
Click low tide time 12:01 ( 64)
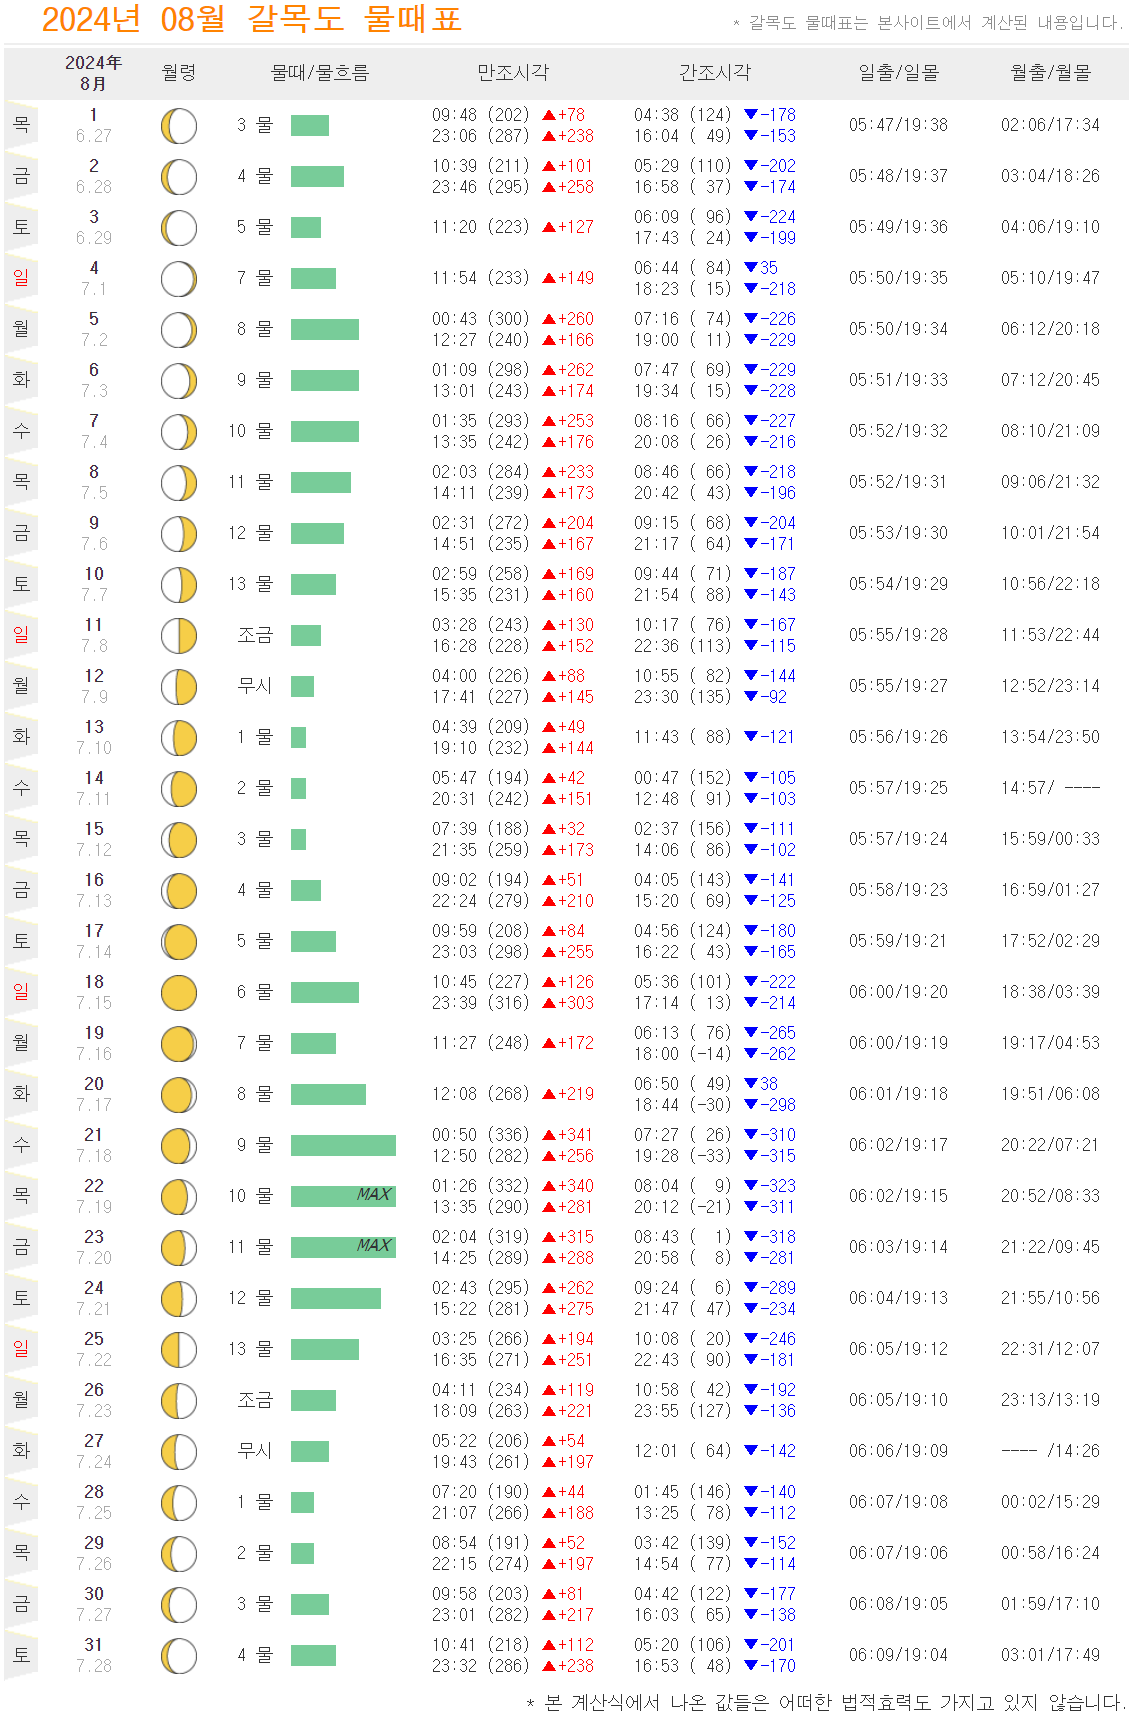tap(683, 1451)
